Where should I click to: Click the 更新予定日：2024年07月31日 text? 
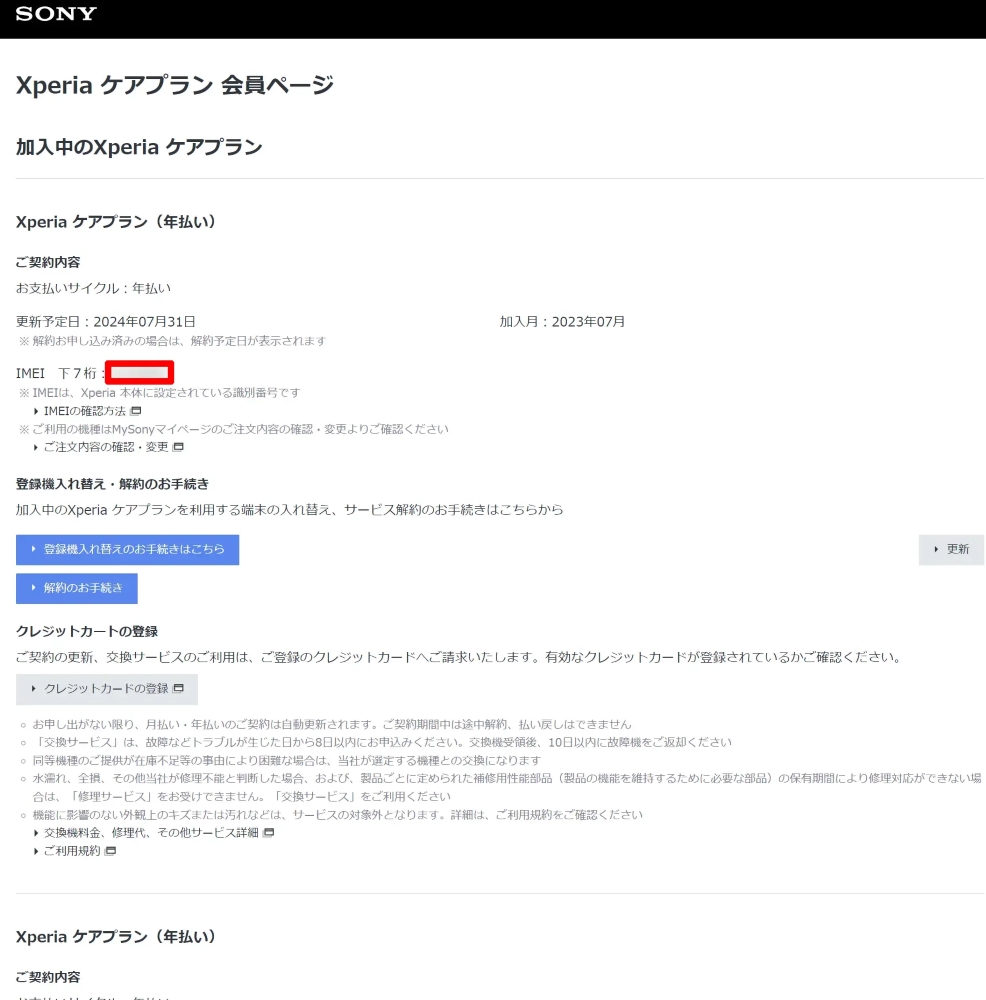coord(106,322)
